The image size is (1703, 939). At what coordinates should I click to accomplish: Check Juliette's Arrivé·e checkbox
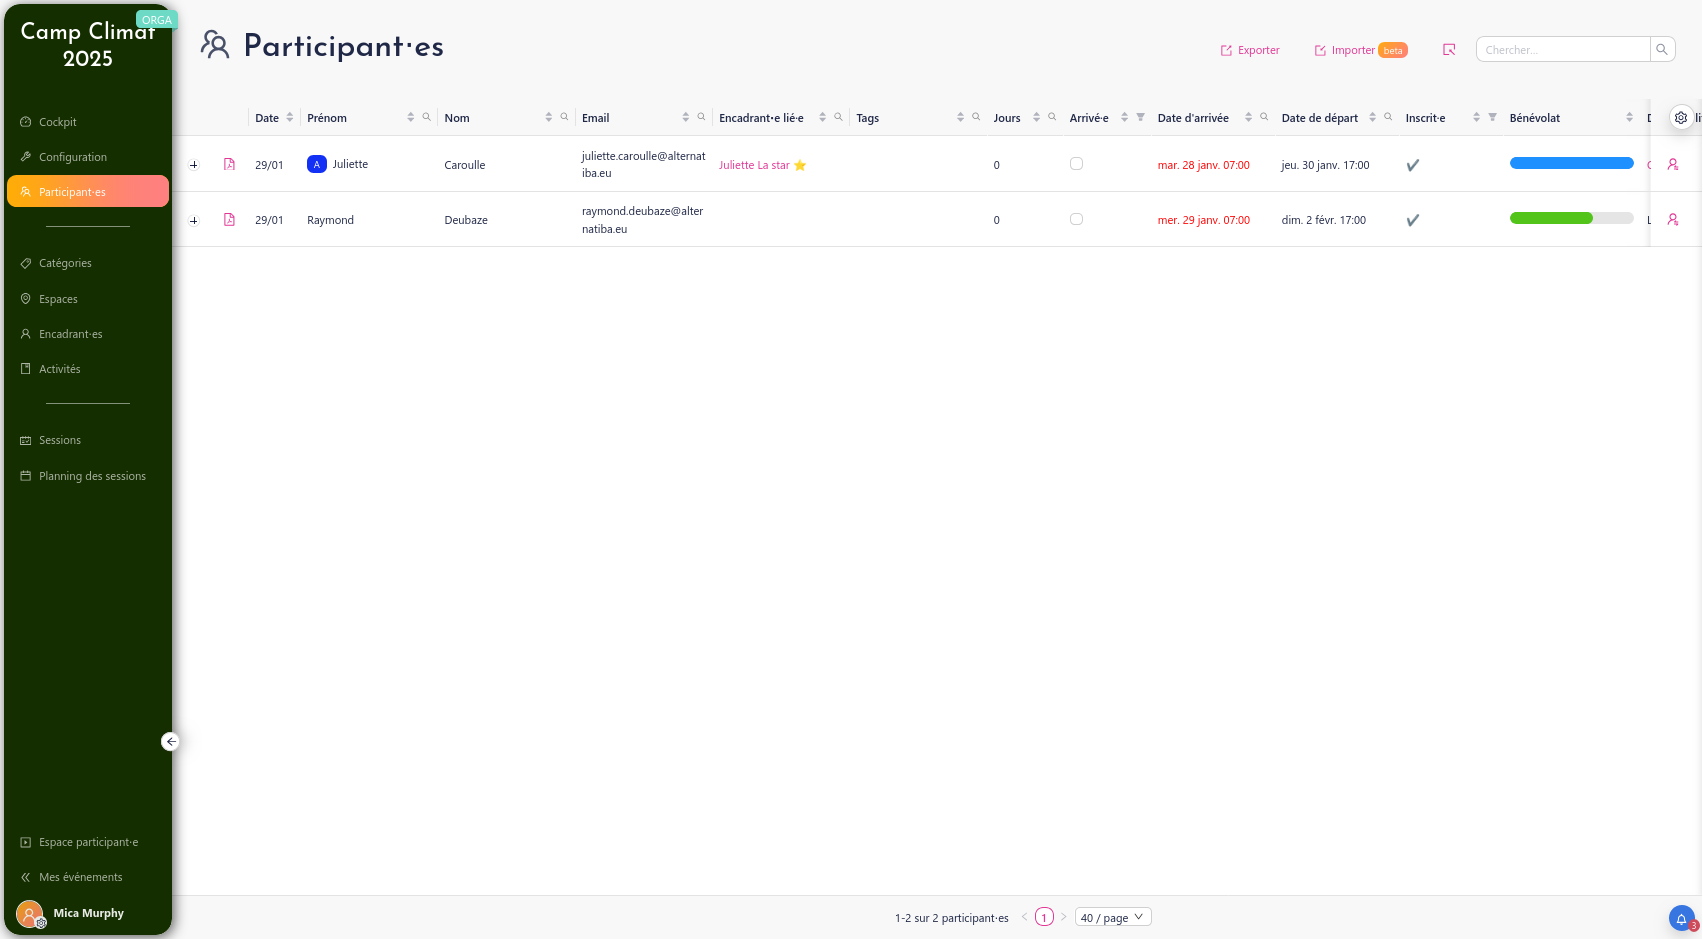[x=1076, y=164]
